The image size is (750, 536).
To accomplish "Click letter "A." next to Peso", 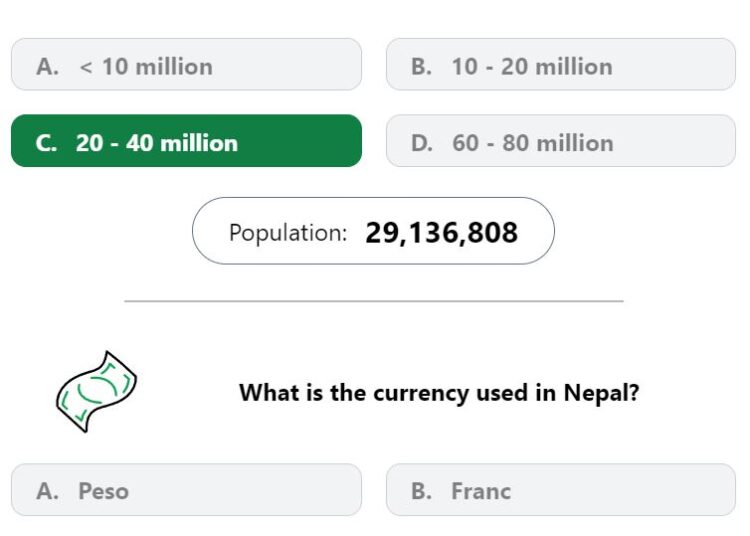I will pyautogui.click(x=47, y=491).
